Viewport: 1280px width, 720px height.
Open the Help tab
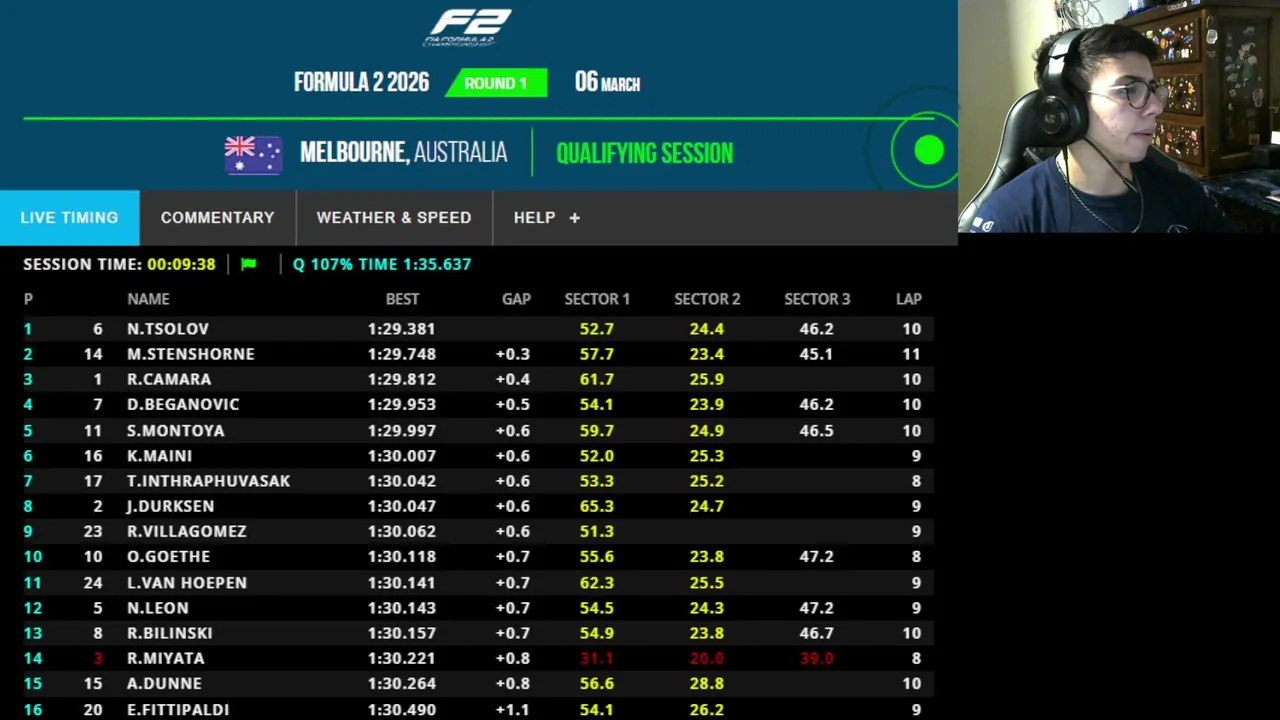coord(546,217)
